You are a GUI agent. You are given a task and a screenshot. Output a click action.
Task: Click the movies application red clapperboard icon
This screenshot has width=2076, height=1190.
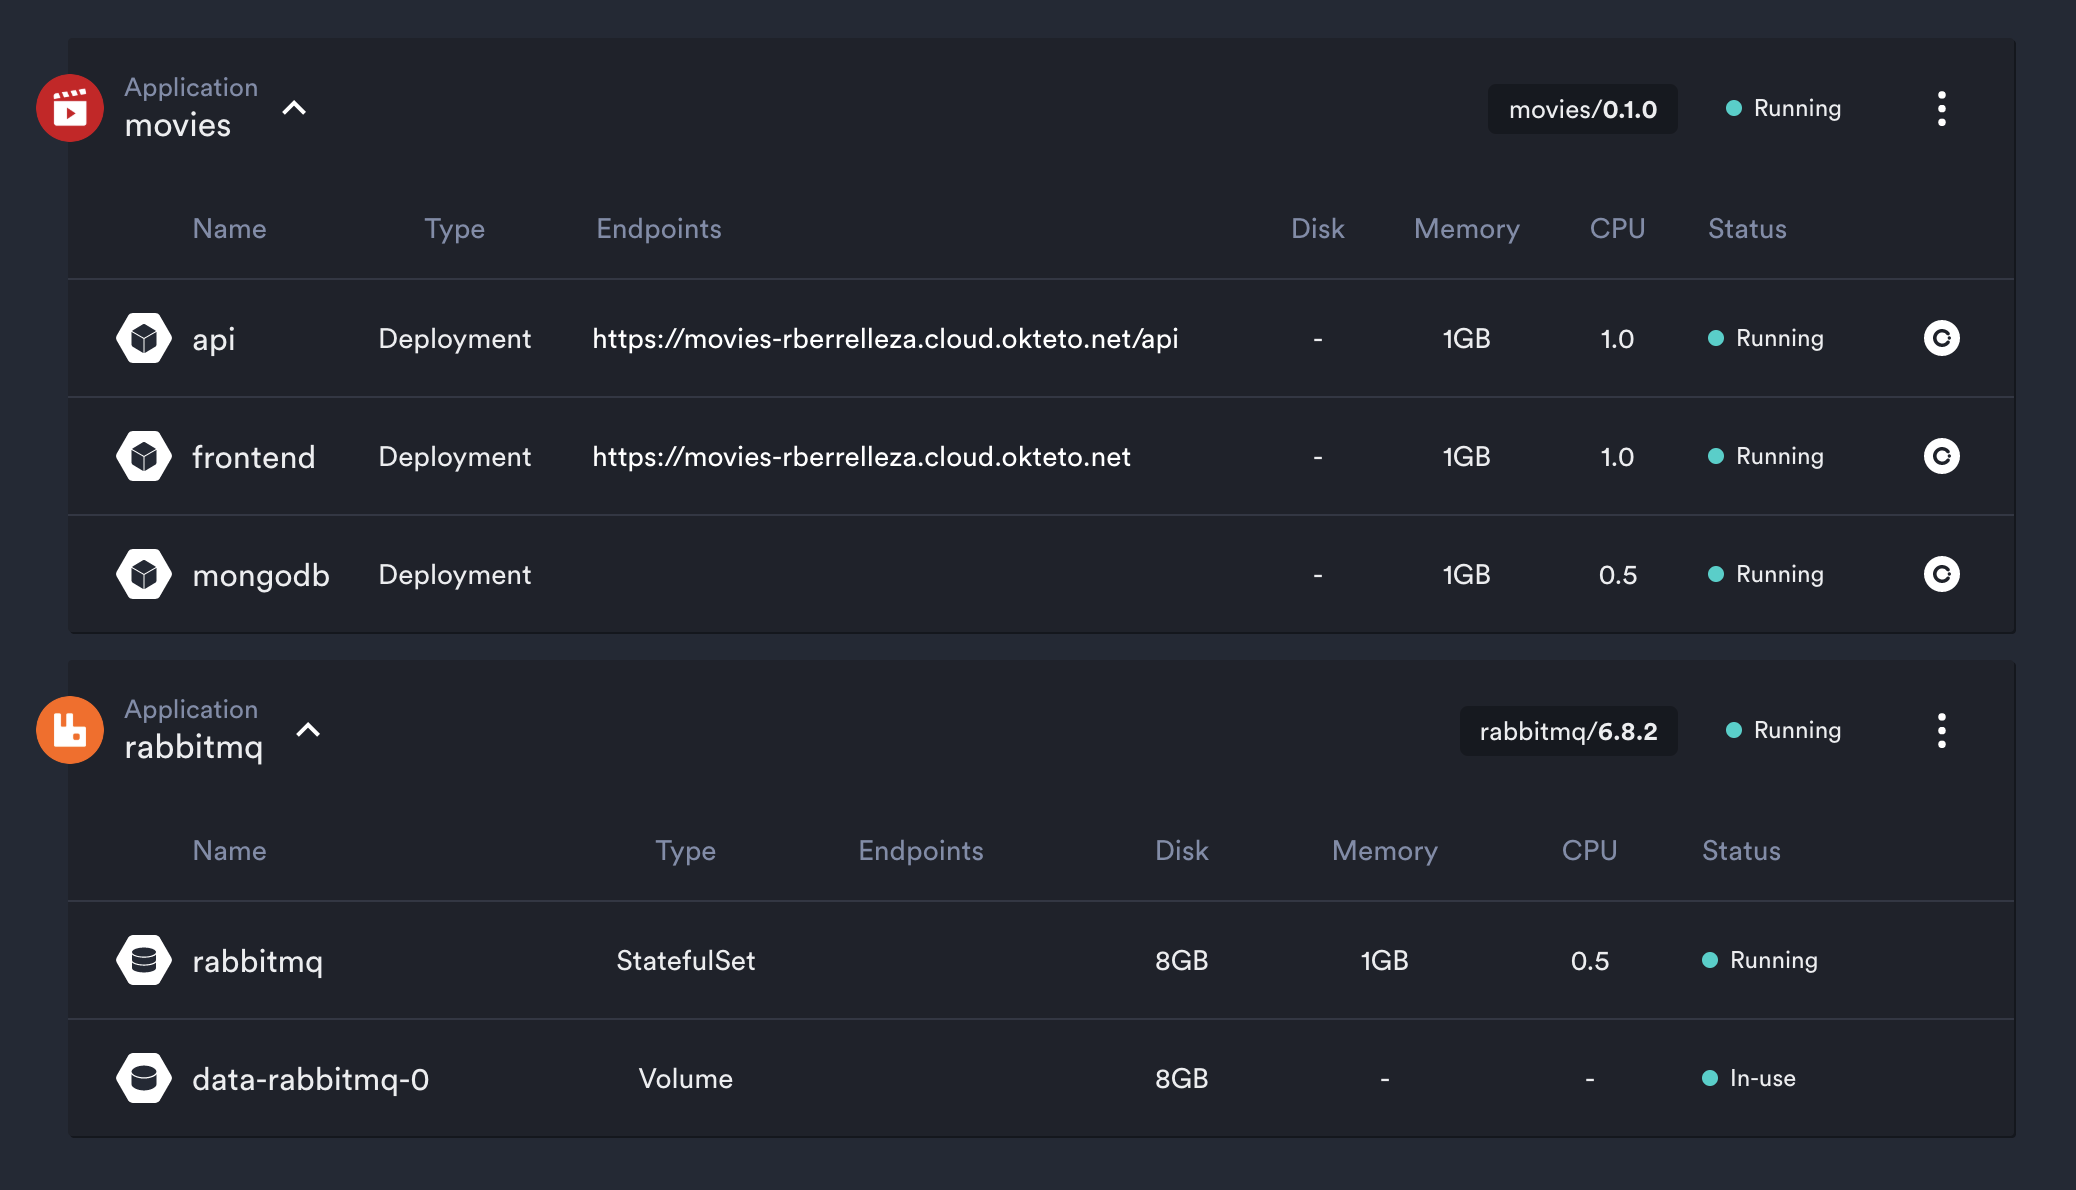click(70, 108)
